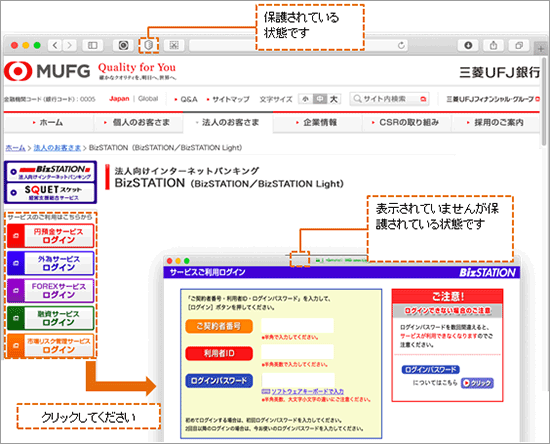Click 外為サービス ログイン button
The width and height of the screenshot is (550, 444).
(x=51, y=263)
